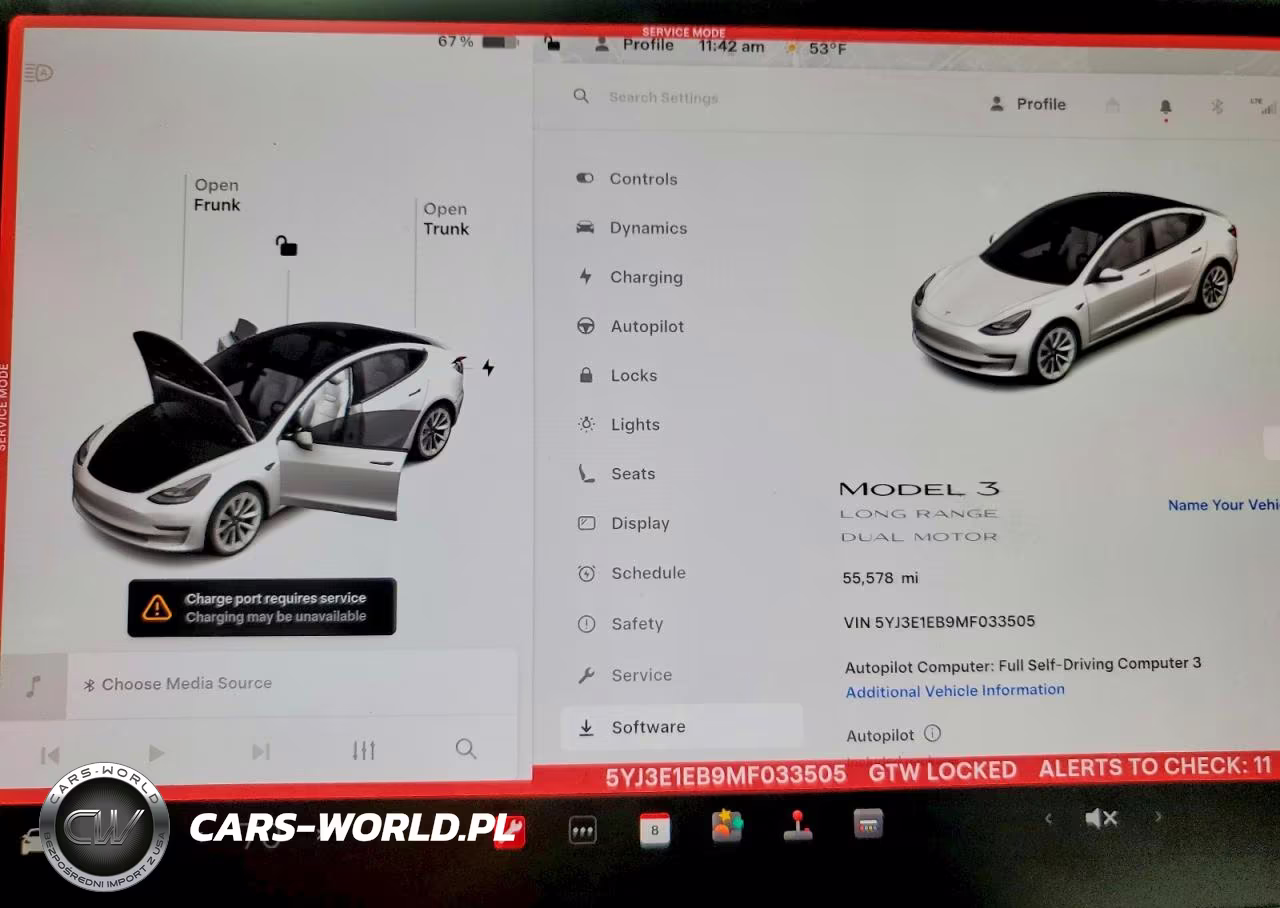The height and width of the screenshot is (908, 1280).
Task: Tap the 53°F temperature reading
Action: pyautogui.click(x=827, y=48)
